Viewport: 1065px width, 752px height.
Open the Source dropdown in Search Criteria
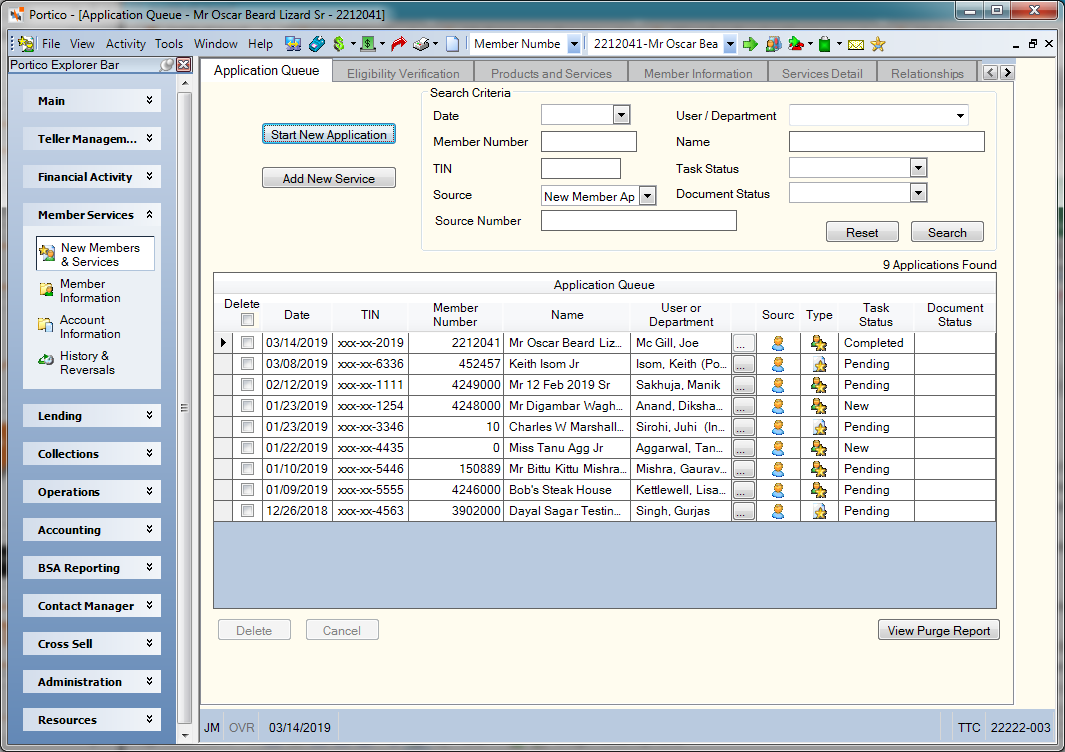tap(648, 196)
